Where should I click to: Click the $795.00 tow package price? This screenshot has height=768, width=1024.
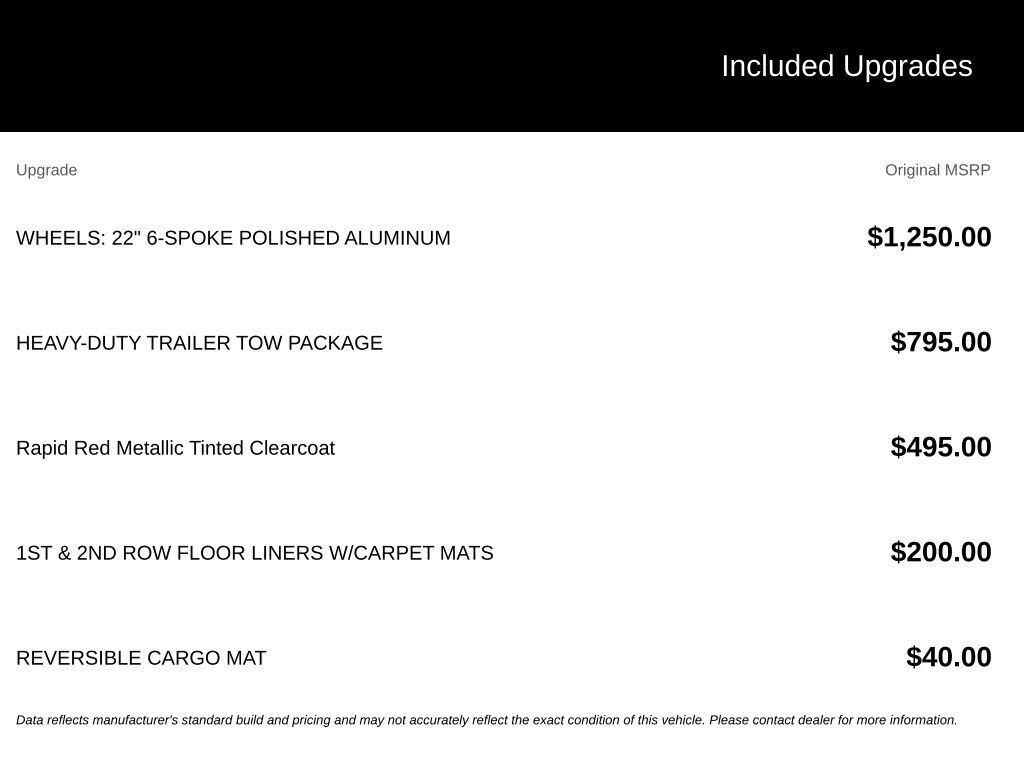tap(941, 342)
